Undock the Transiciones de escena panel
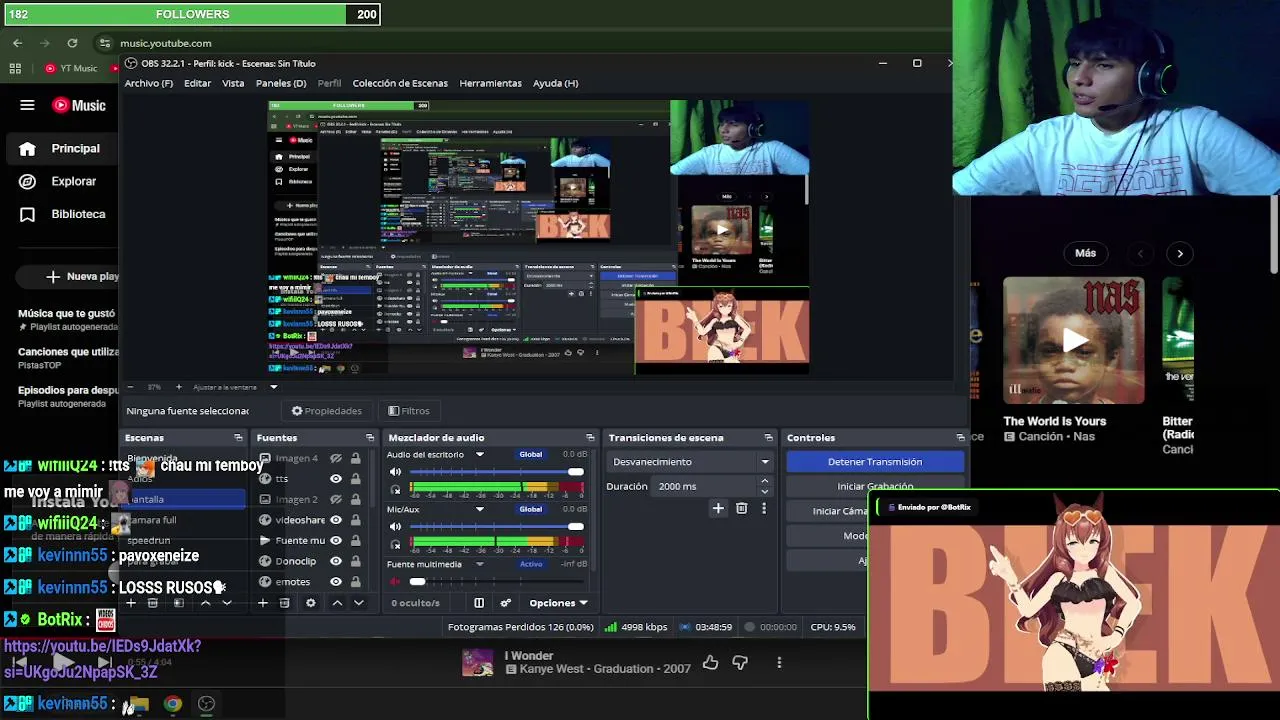The height and width of the screenshot is (720, 1280). tap(768, 438)
